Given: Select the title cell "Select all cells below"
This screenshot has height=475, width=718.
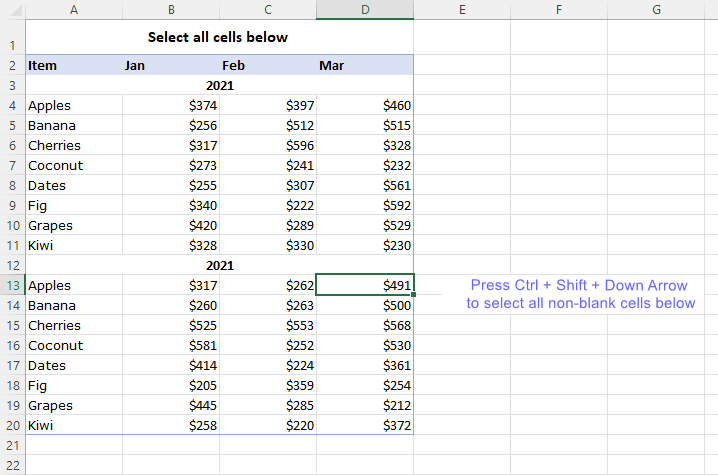Looking at the screenshot, I should coord(218,37).
